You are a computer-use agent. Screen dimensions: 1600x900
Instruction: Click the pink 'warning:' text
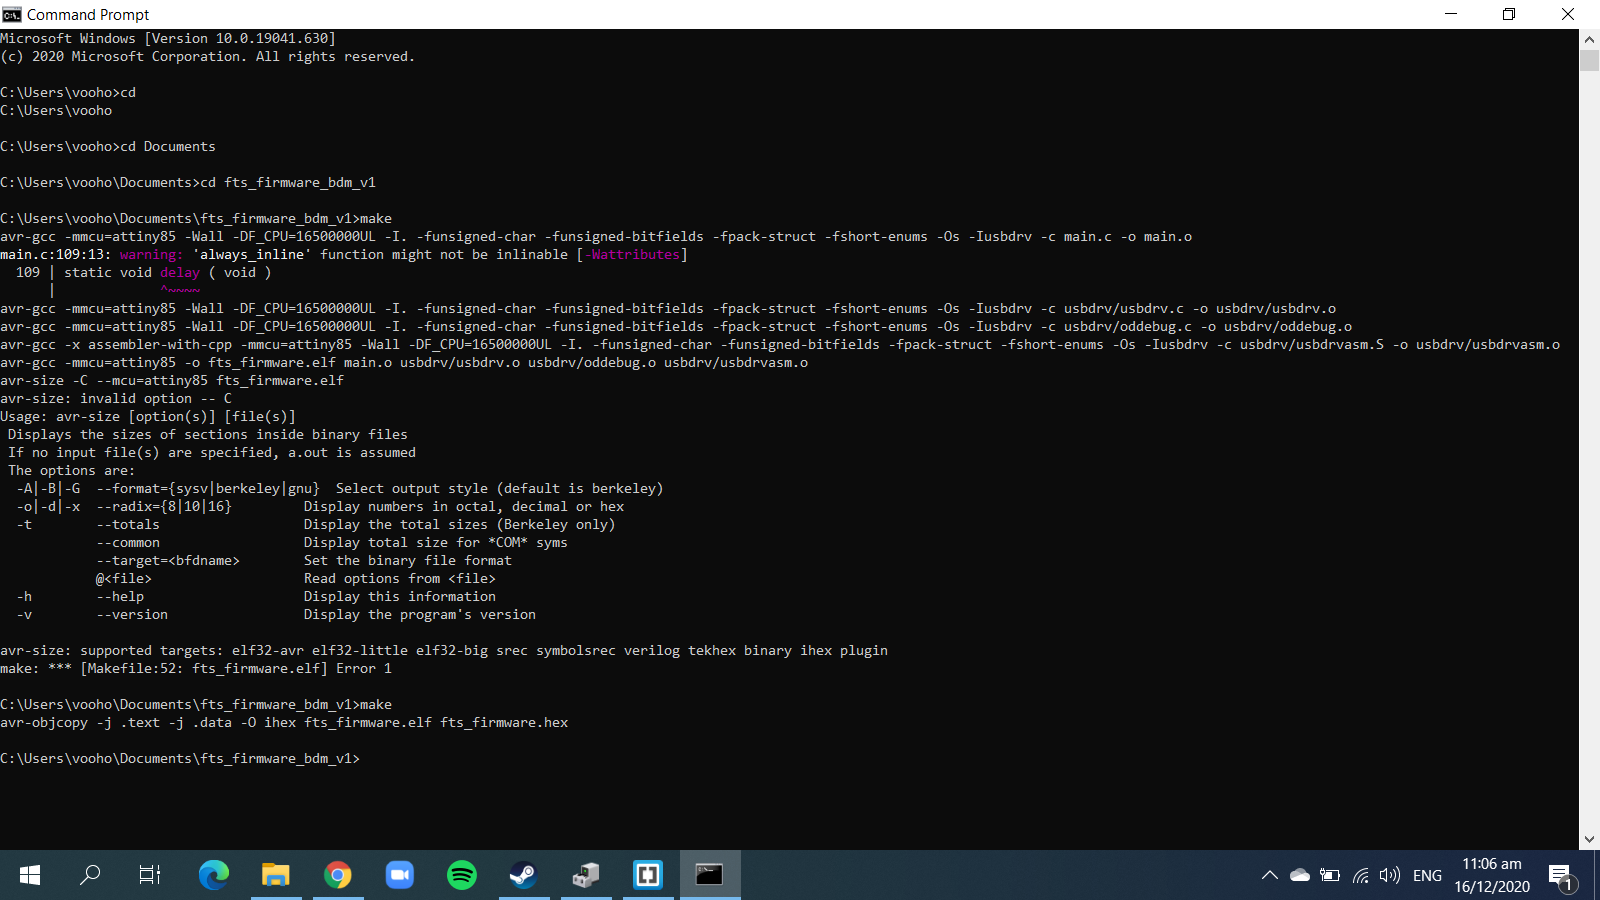point(152,254)
